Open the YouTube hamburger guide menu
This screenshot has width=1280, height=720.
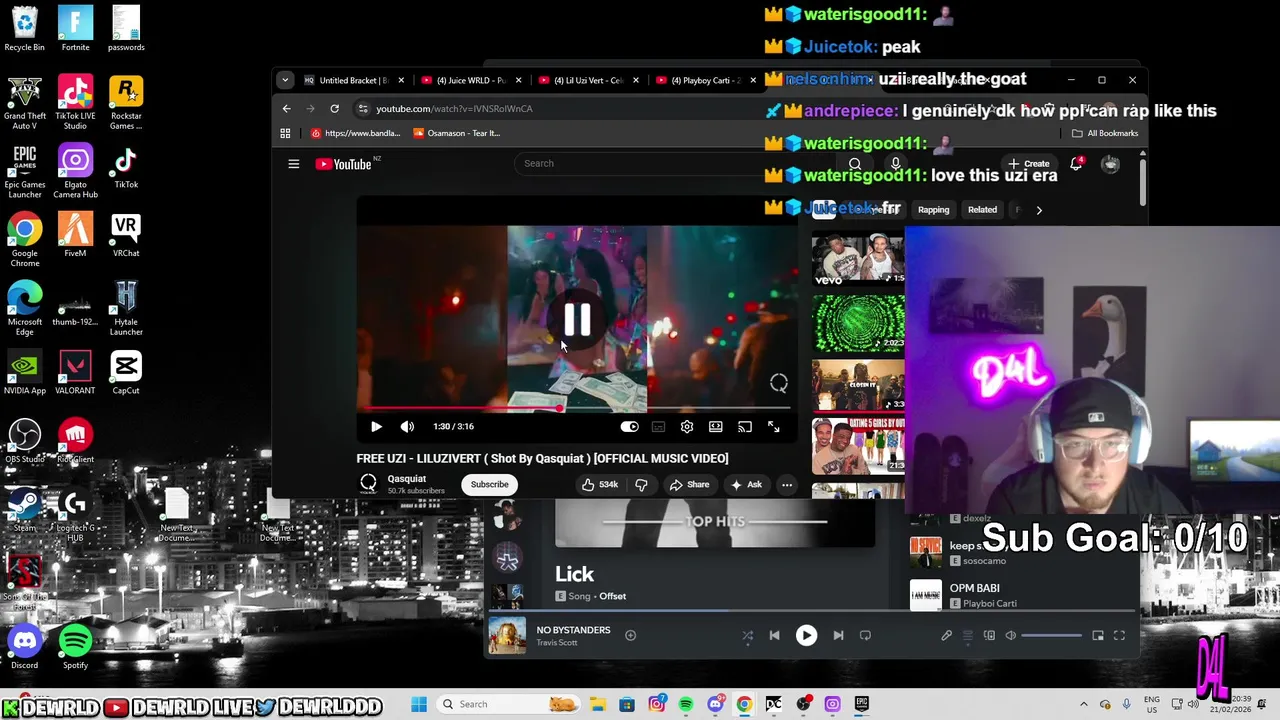tap(294, 164)
